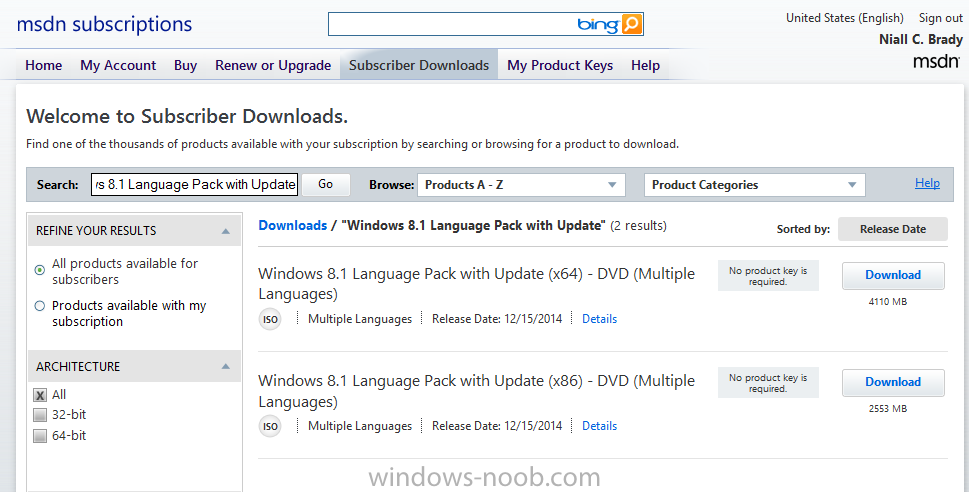Open Details for the x64 Language Pack
Viewport: 969px width, 492px height.
point(599,319)
